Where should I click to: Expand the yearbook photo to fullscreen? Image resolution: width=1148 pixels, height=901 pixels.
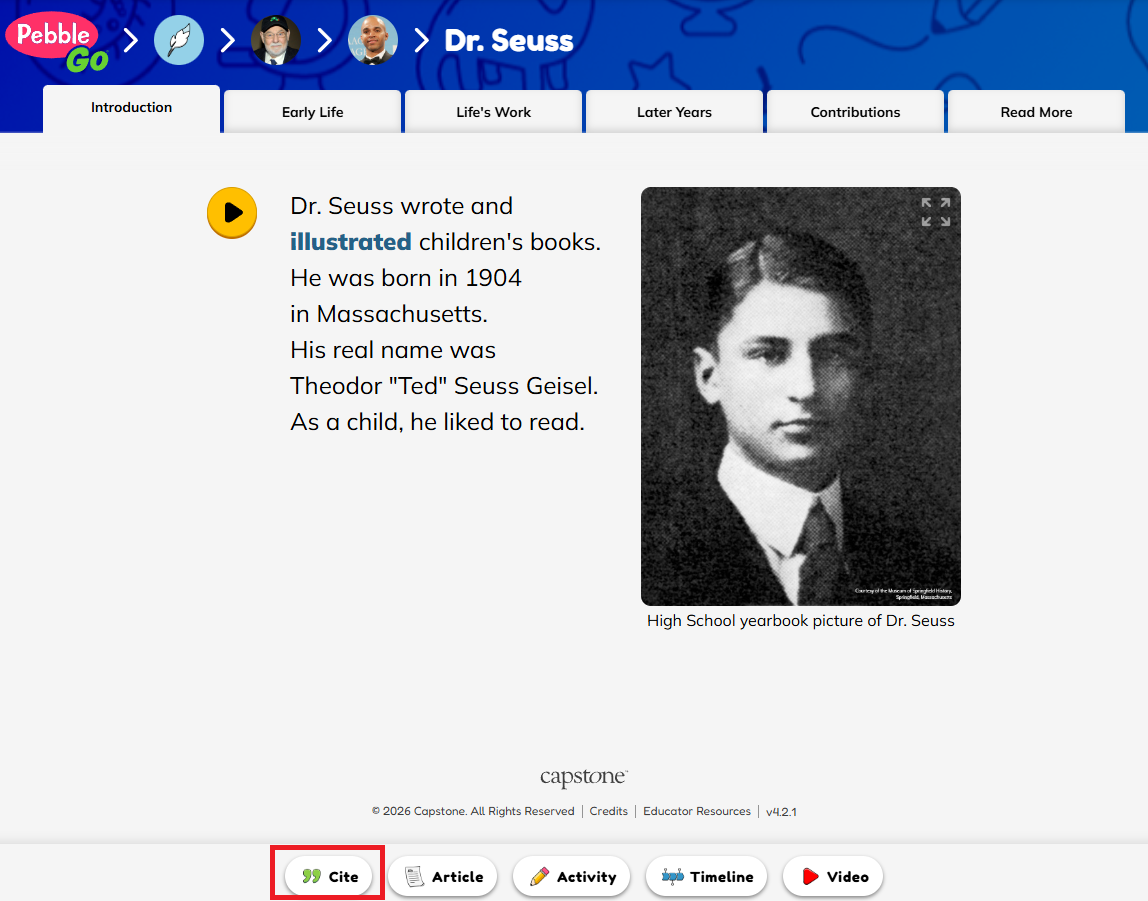point(935,212)
